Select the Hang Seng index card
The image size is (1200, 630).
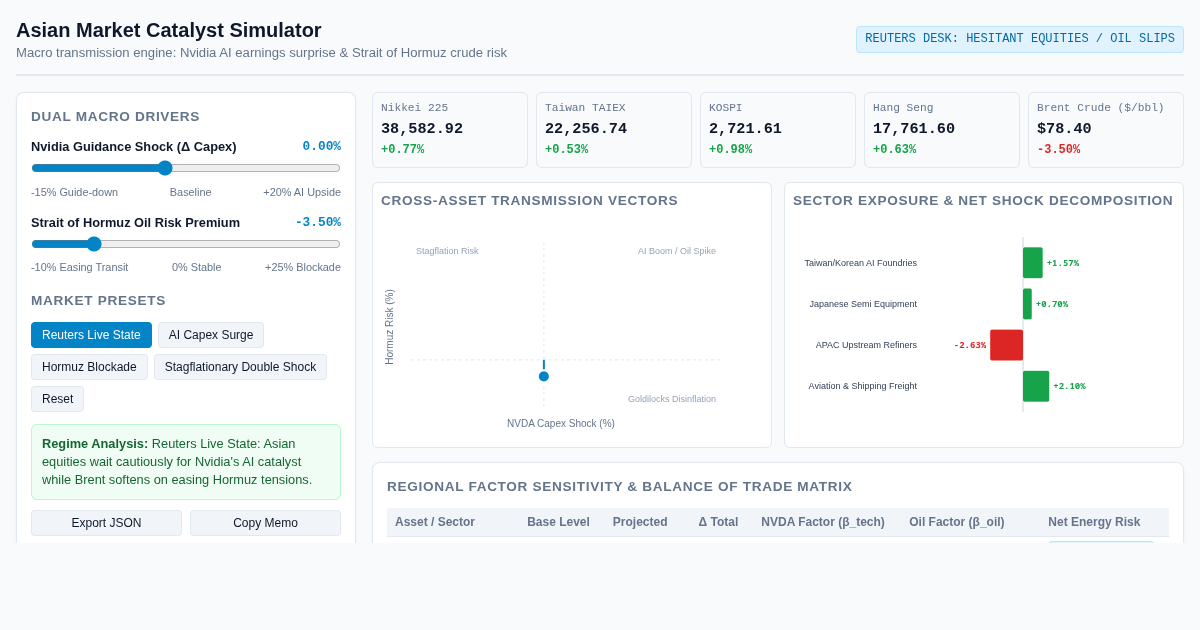(942, 130)
